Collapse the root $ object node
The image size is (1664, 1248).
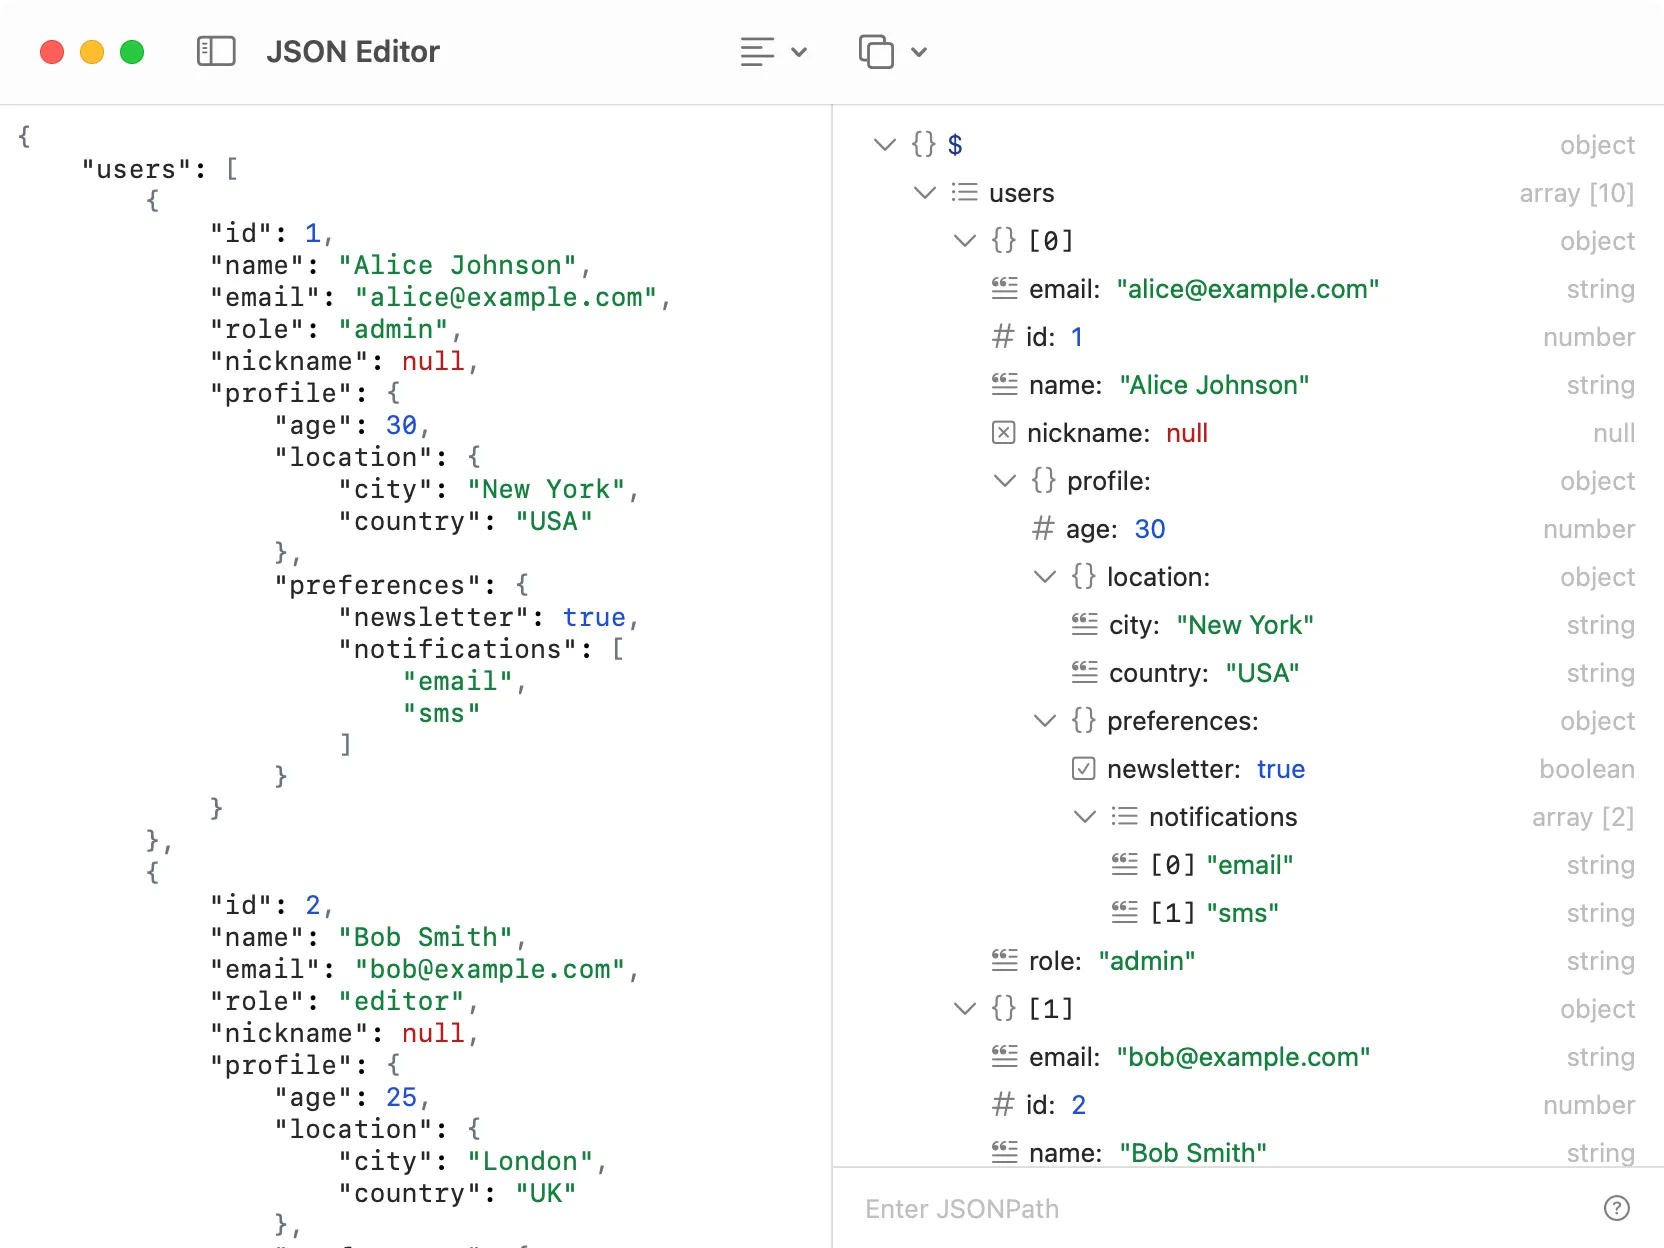[x=884, y=144]
